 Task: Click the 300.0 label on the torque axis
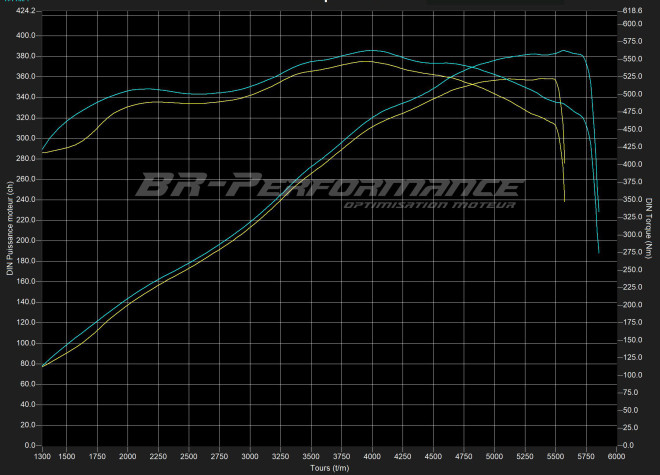coord(634,234)
